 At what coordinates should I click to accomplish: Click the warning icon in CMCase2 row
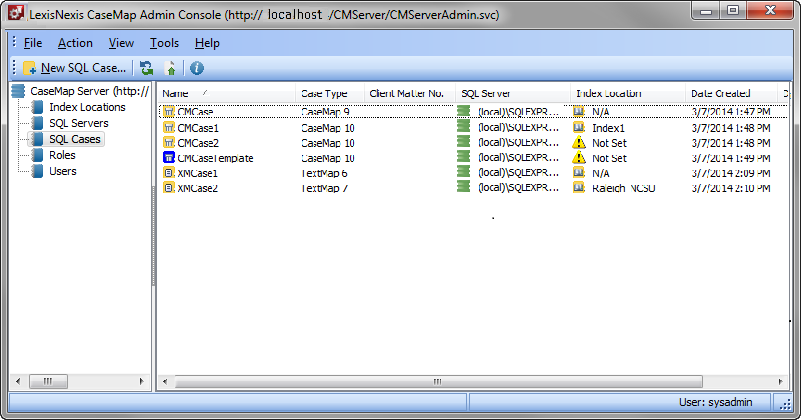579,143
